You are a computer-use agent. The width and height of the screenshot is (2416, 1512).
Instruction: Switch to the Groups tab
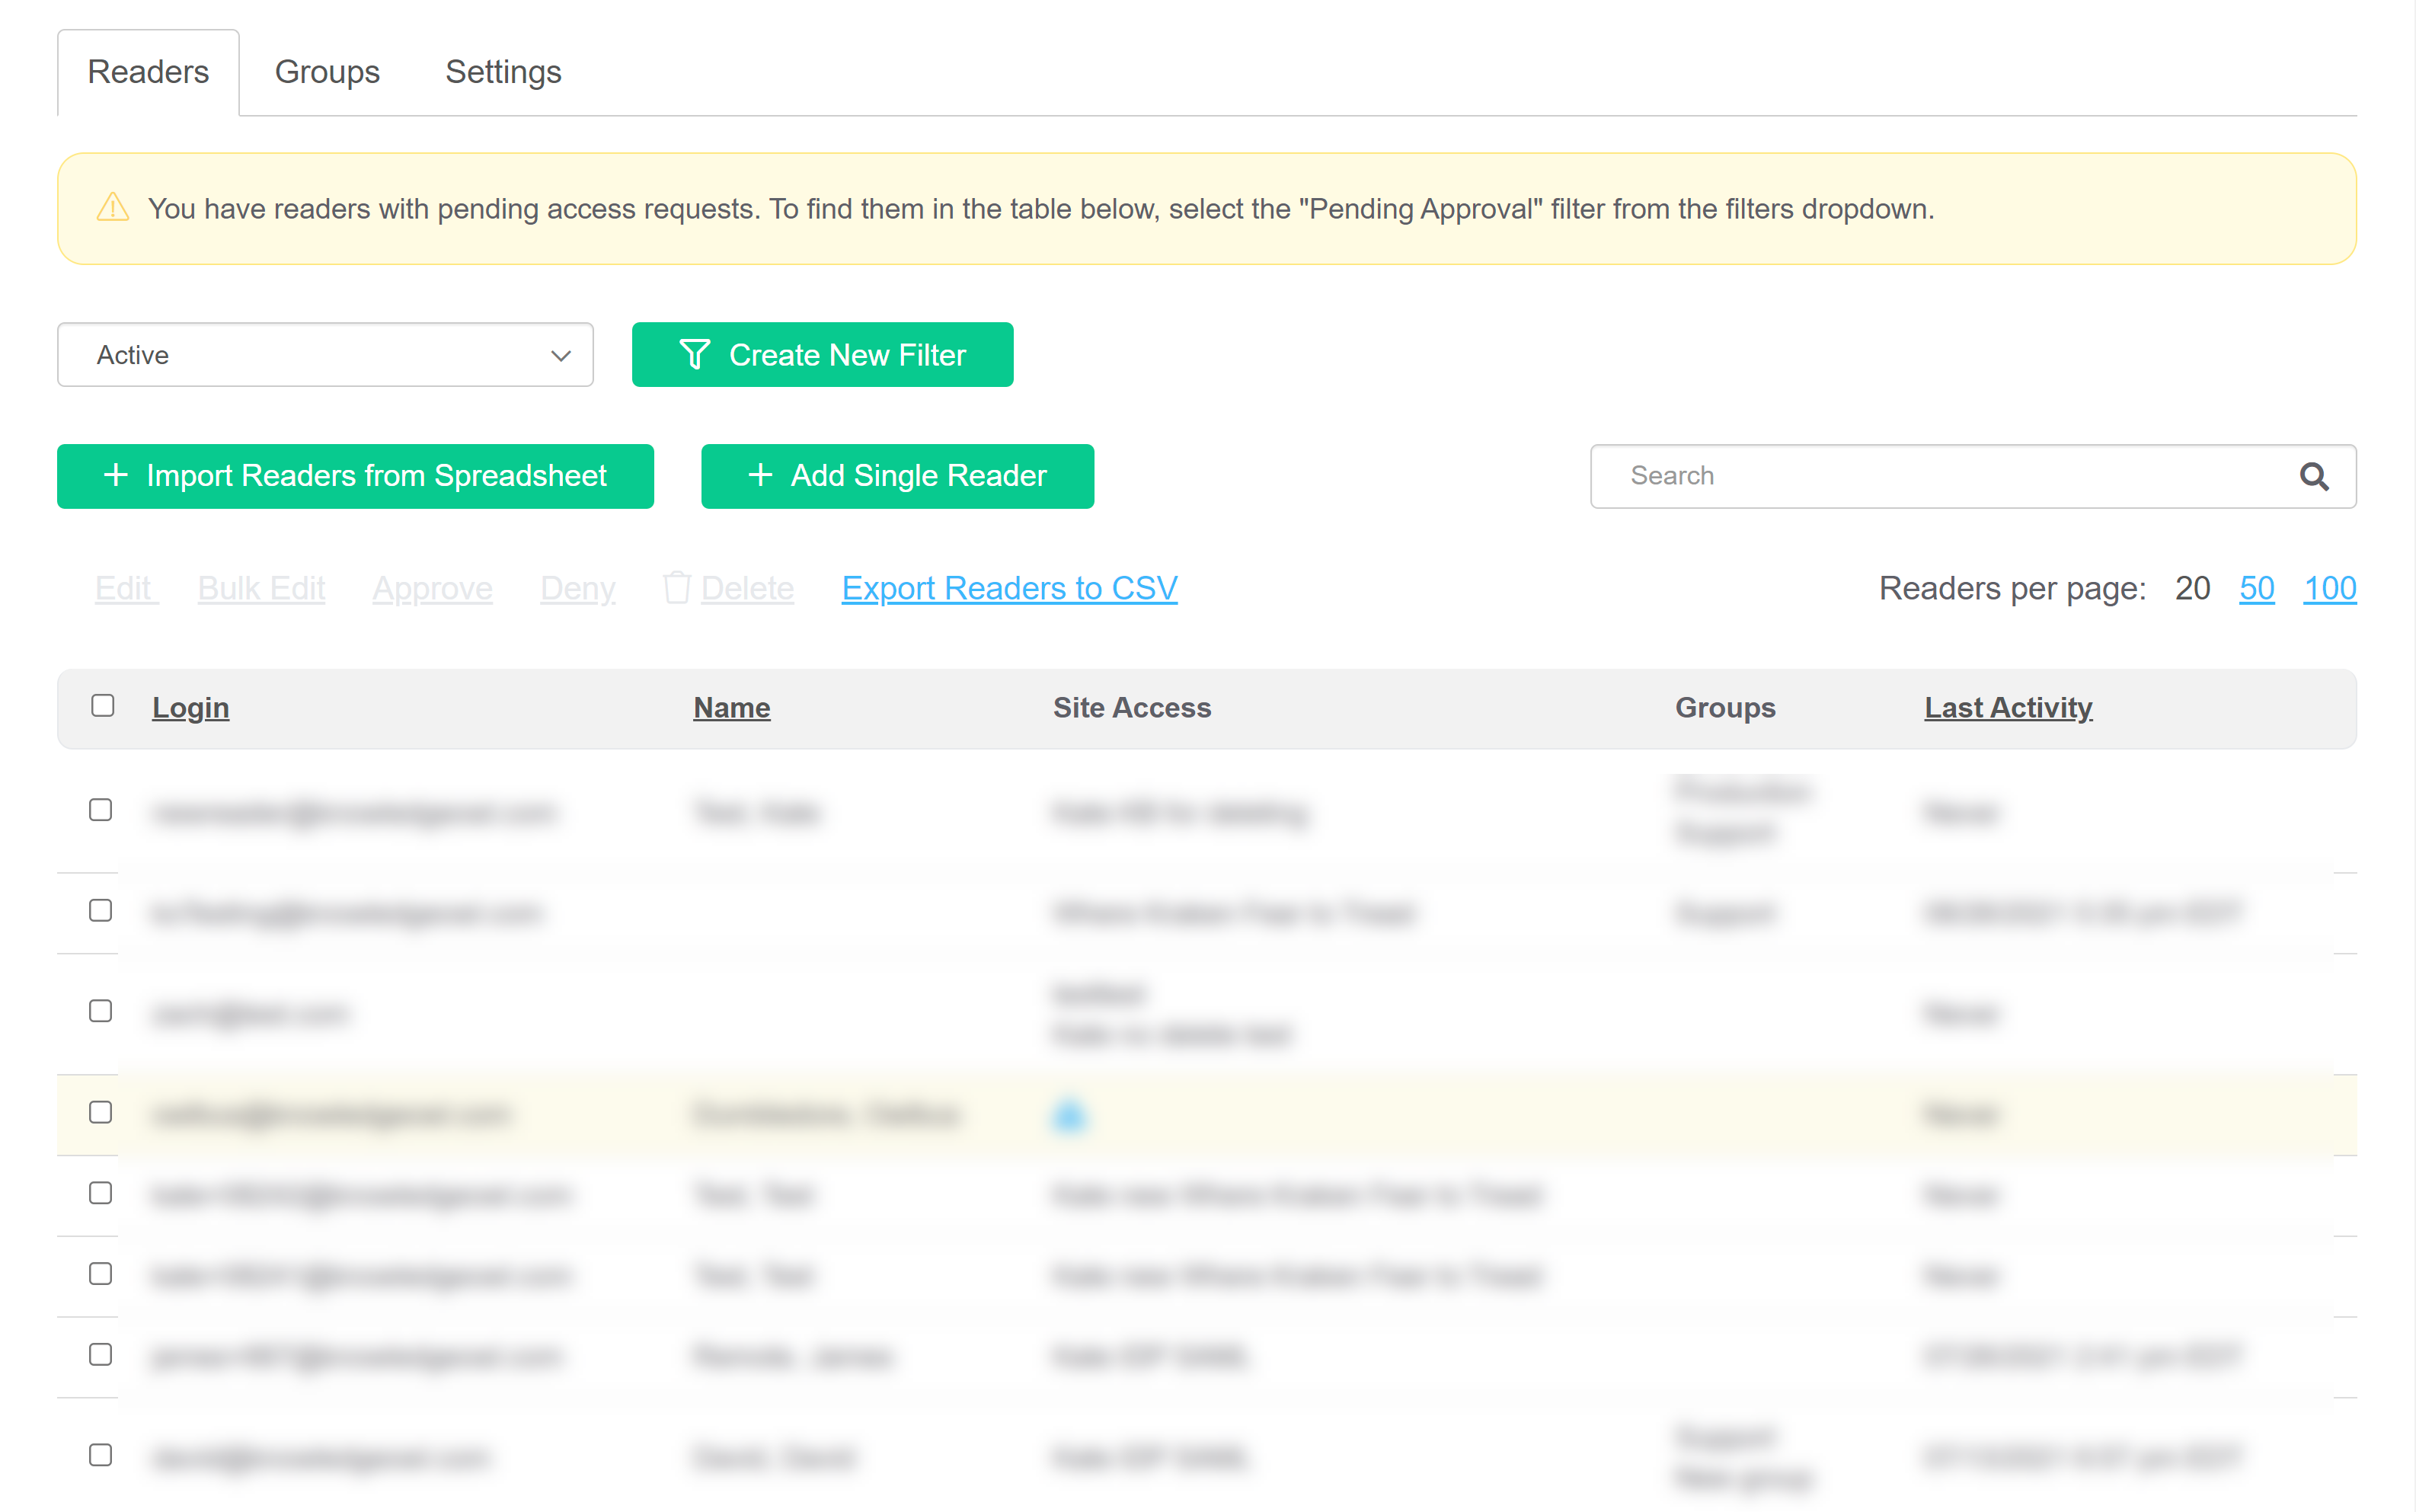(x=327, y=72)
